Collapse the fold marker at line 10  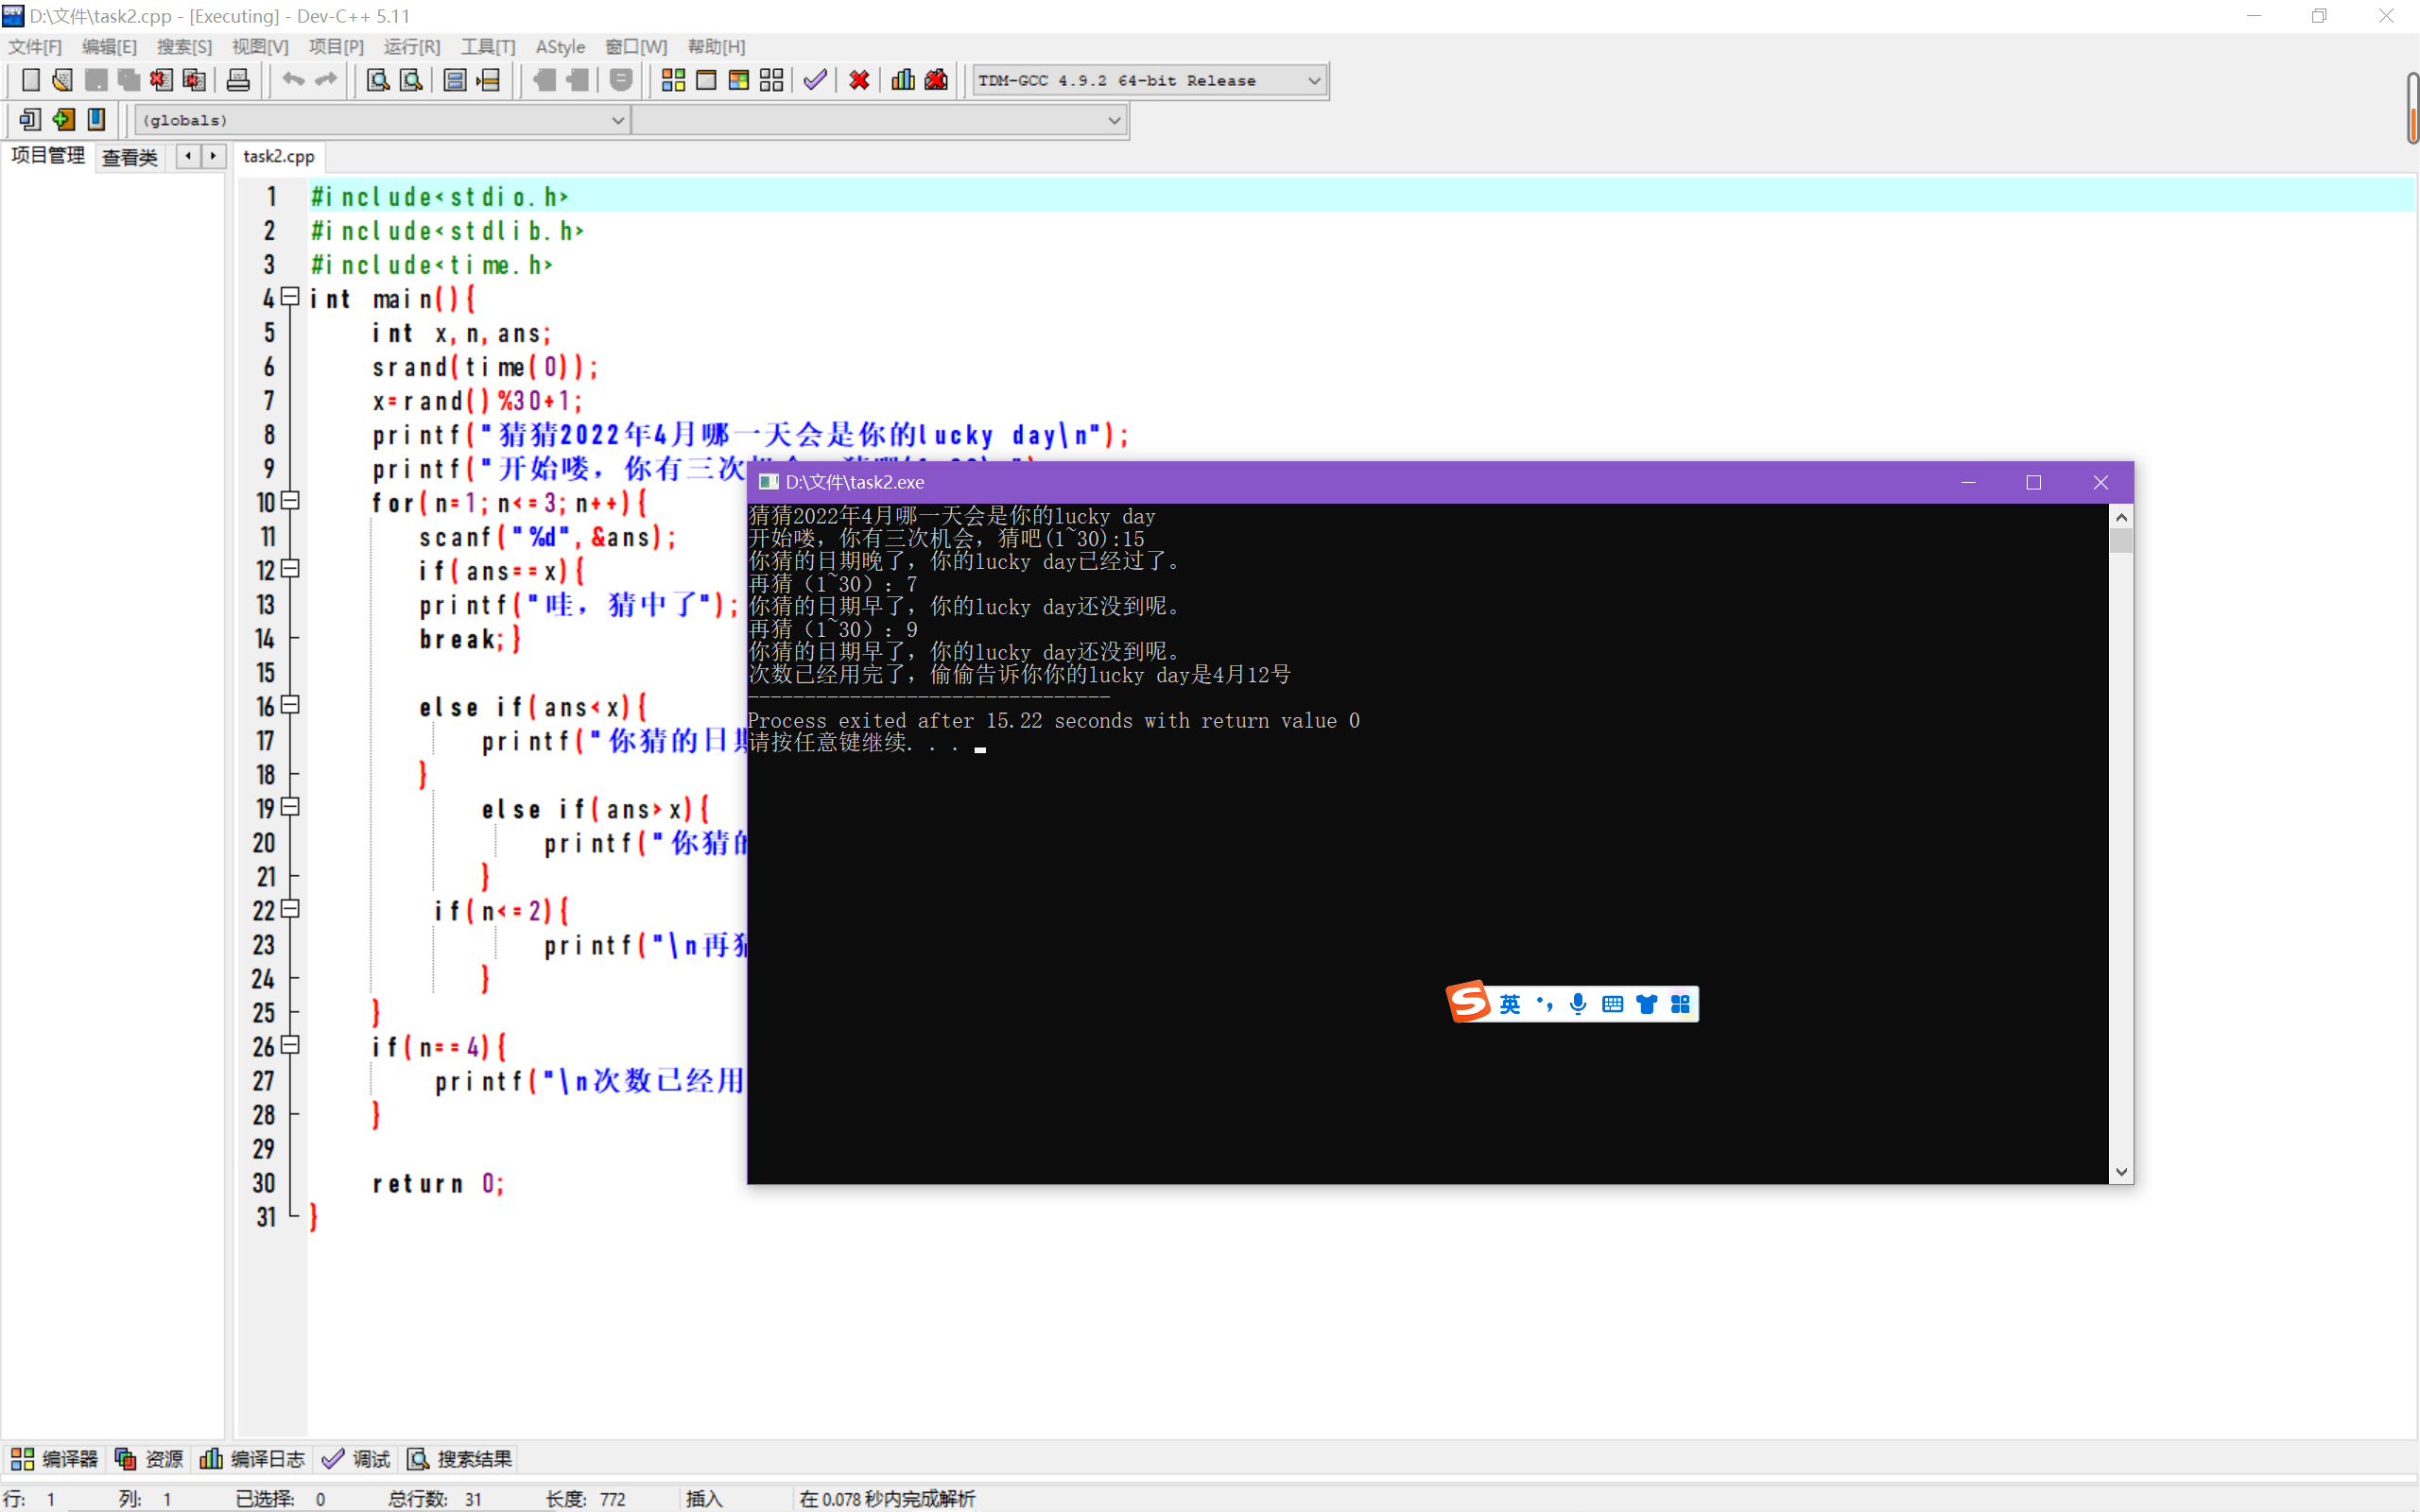[291, 501]
